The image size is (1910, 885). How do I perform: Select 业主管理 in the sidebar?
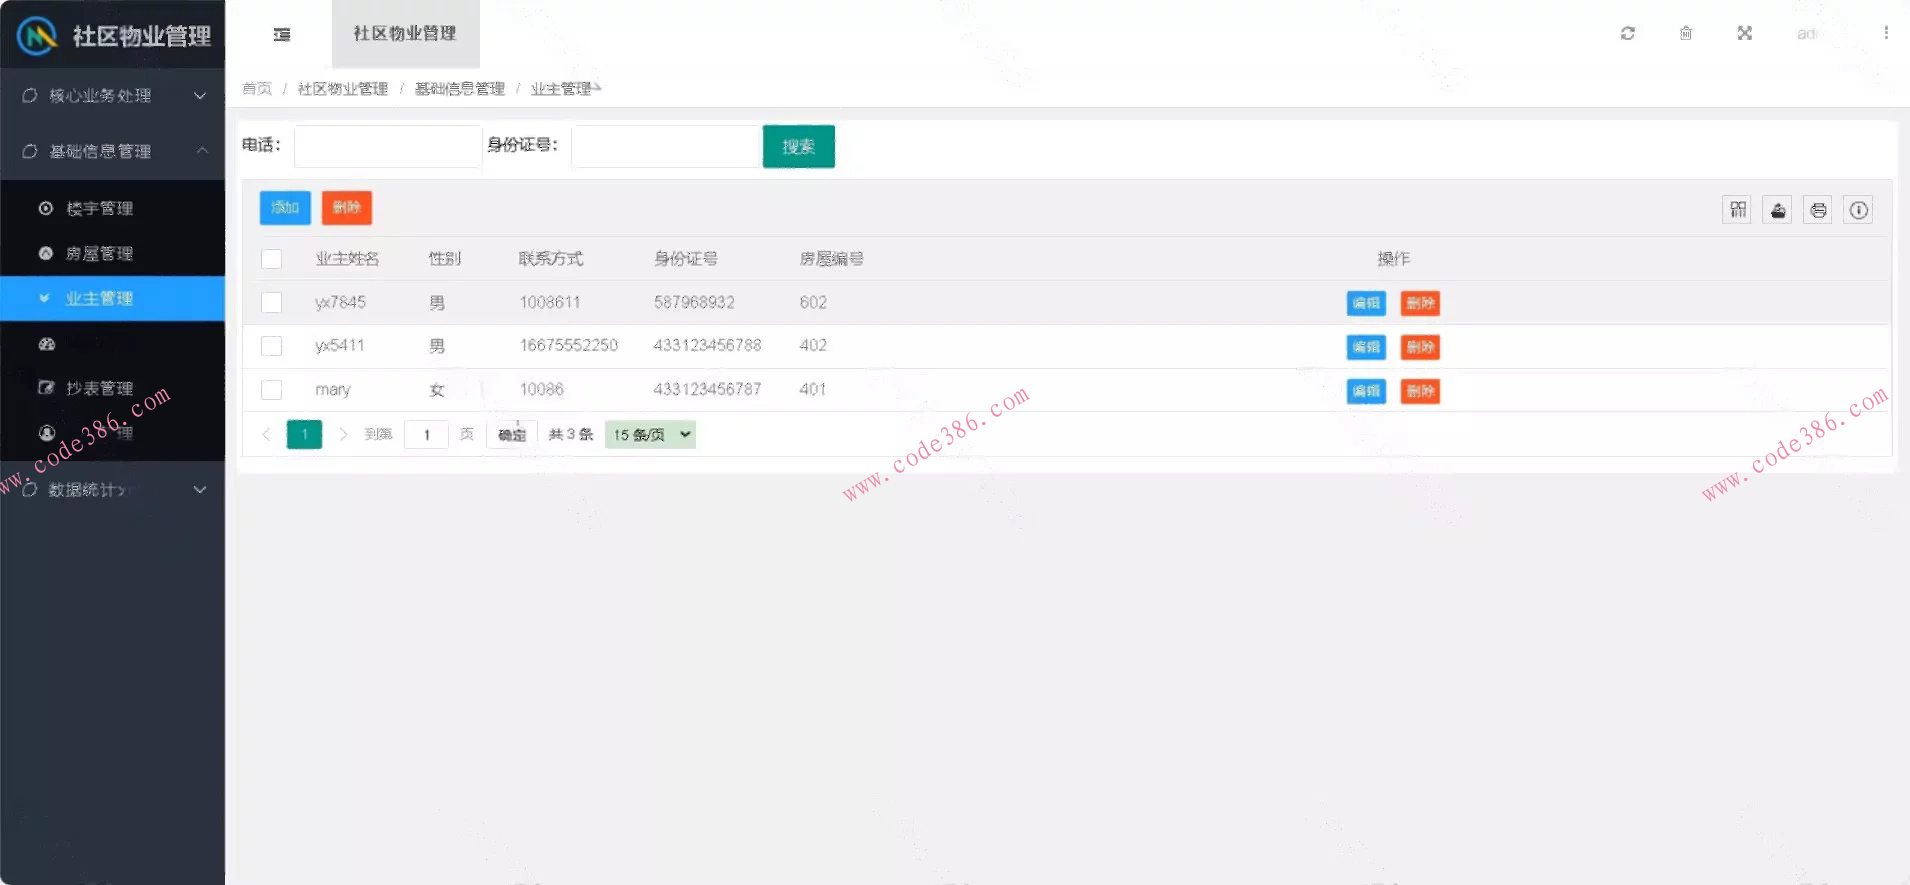click(x=113, y=299)
